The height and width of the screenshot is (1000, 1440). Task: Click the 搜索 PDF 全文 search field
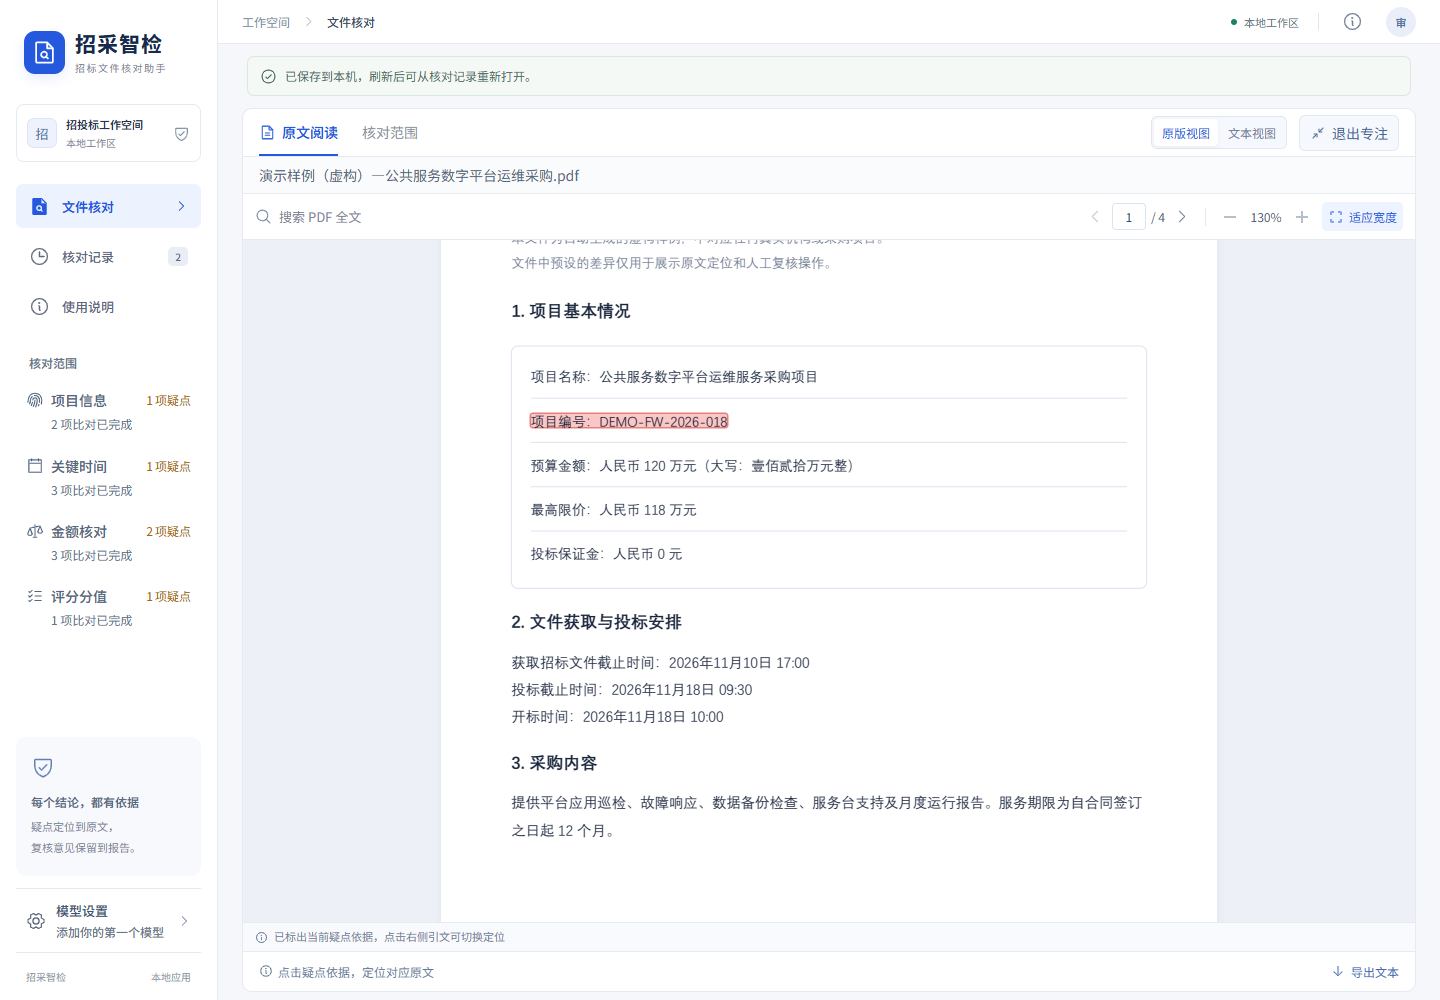click(x=660, y=217)
